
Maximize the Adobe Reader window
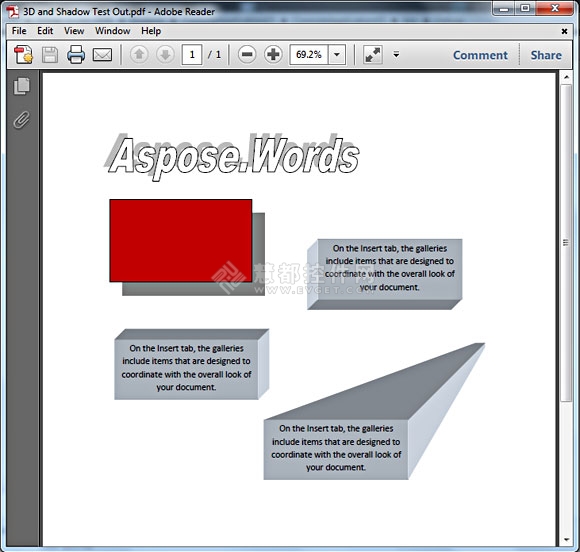[x=525, y=8]
